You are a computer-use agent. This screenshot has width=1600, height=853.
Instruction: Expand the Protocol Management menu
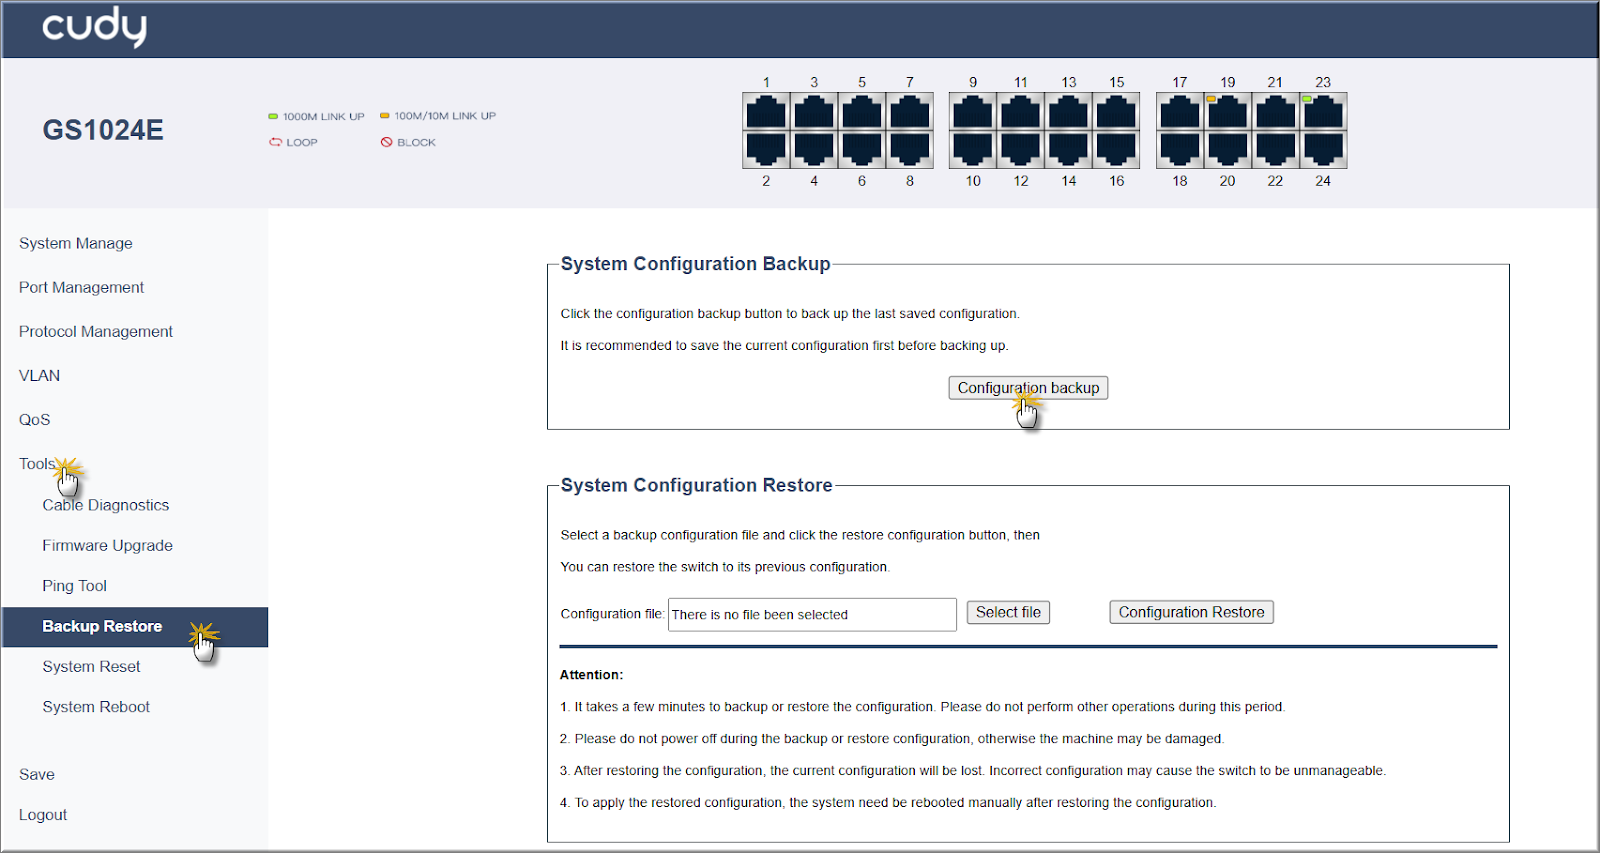tap(96, 331)
